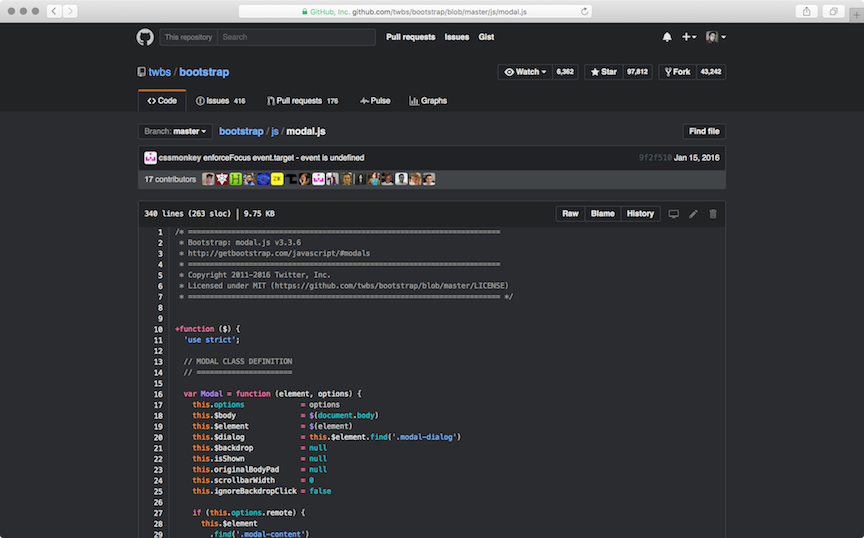The image size is (864, 538).
Task: Select line number 25
Action: 158,491
